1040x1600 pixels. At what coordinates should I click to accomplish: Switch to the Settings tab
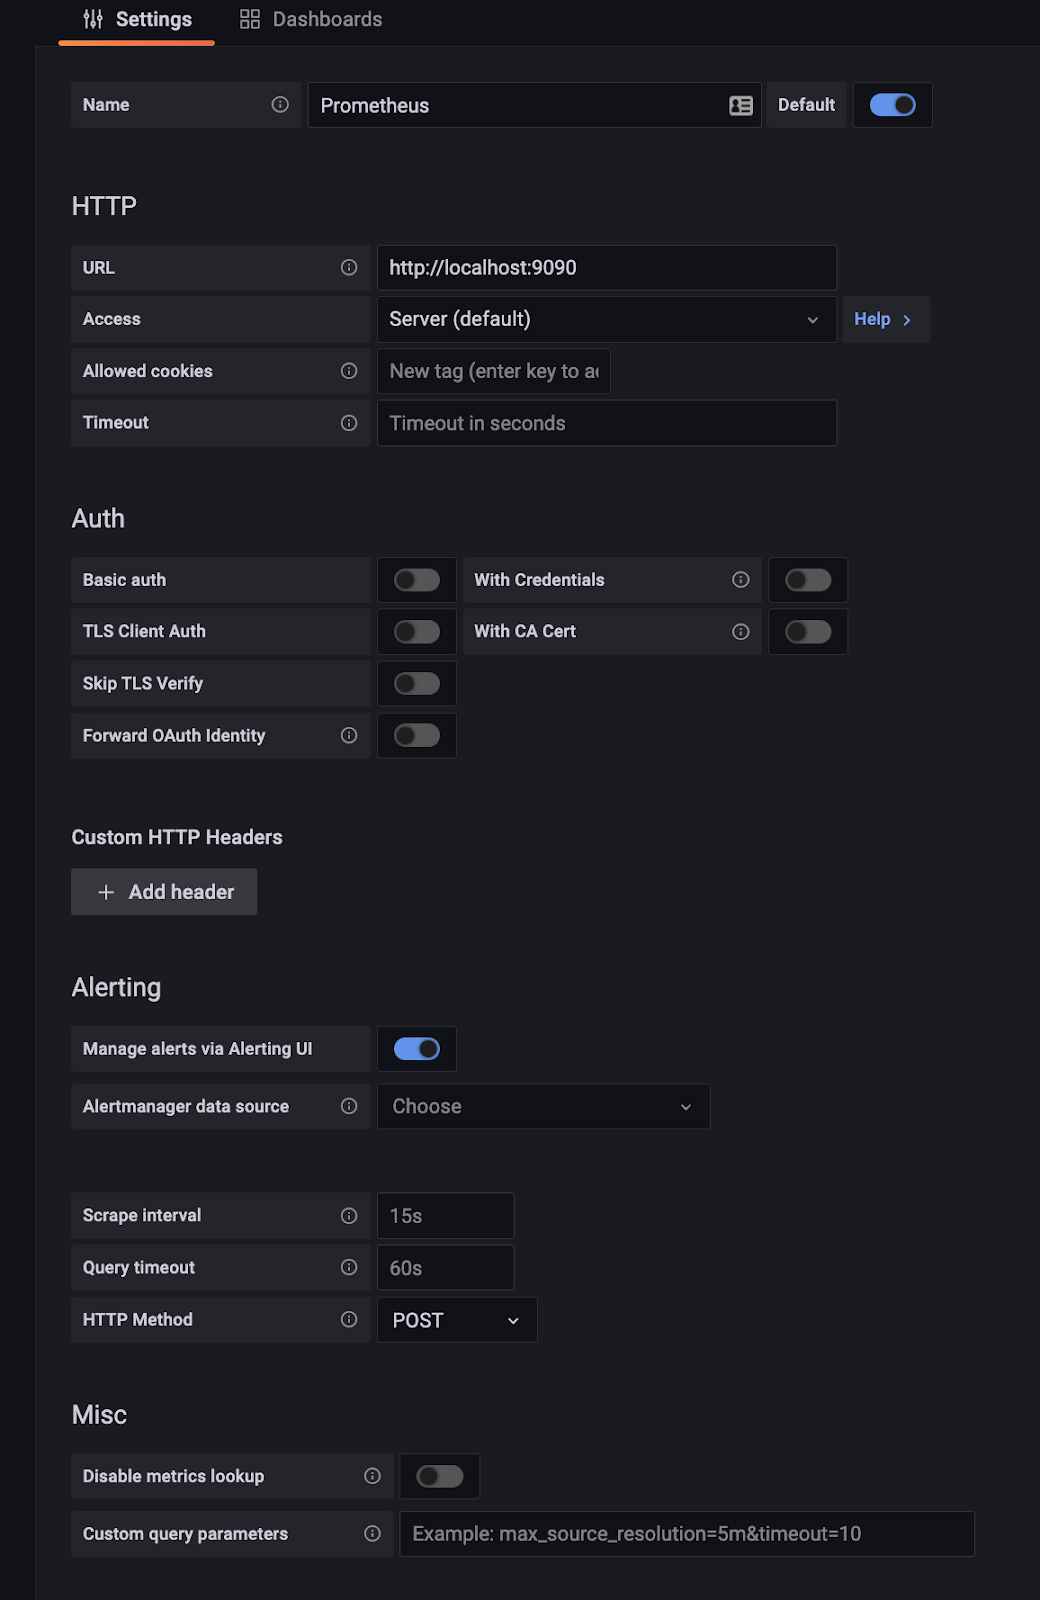point(137,20)
